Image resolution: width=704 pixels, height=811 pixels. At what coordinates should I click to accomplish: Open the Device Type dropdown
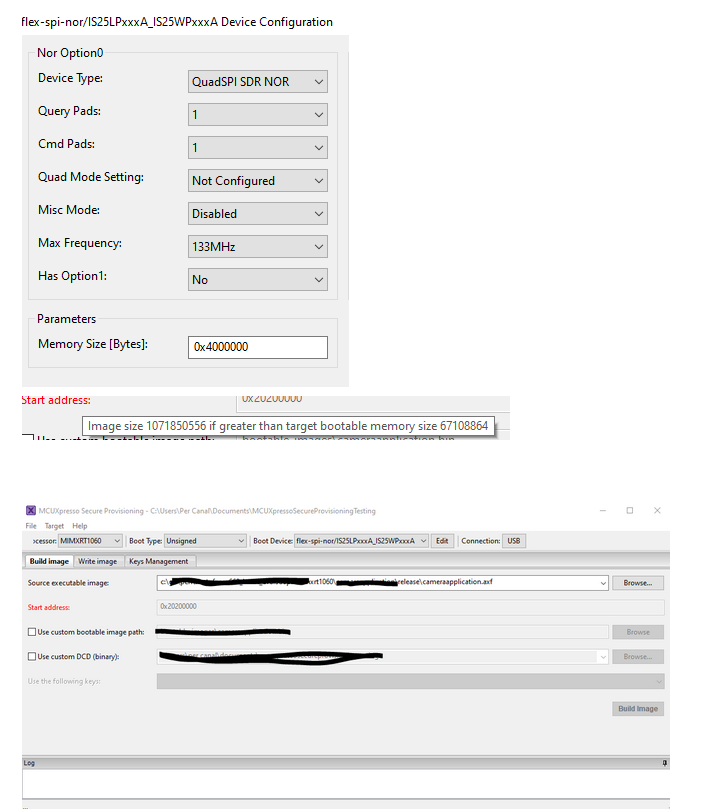point(258,82)
